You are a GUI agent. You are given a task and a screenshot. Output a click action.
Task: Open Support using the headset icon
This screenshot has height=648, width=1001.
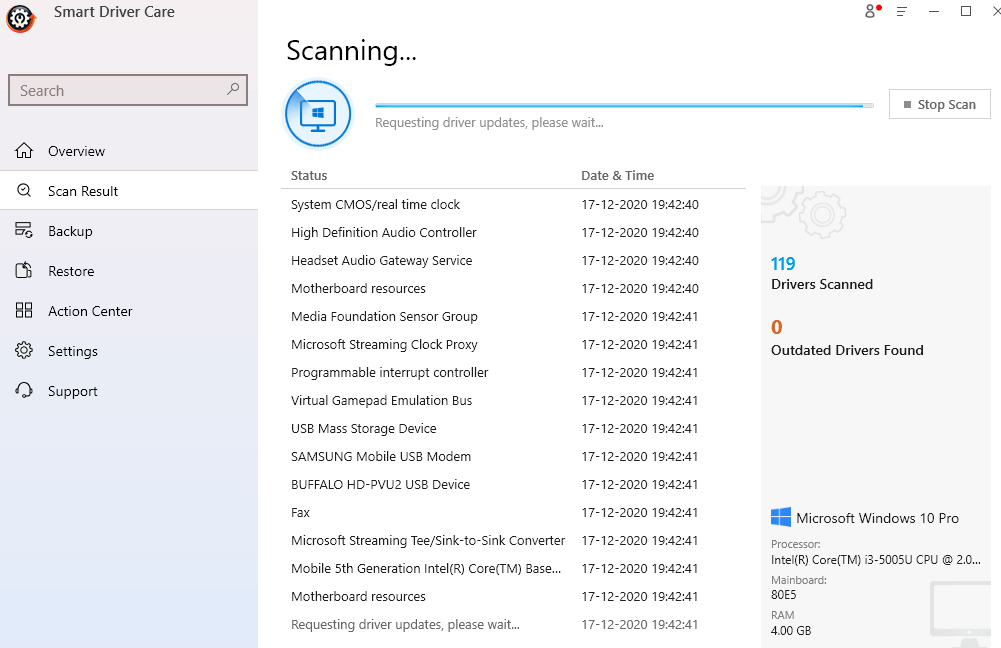(x=24, y=390)
